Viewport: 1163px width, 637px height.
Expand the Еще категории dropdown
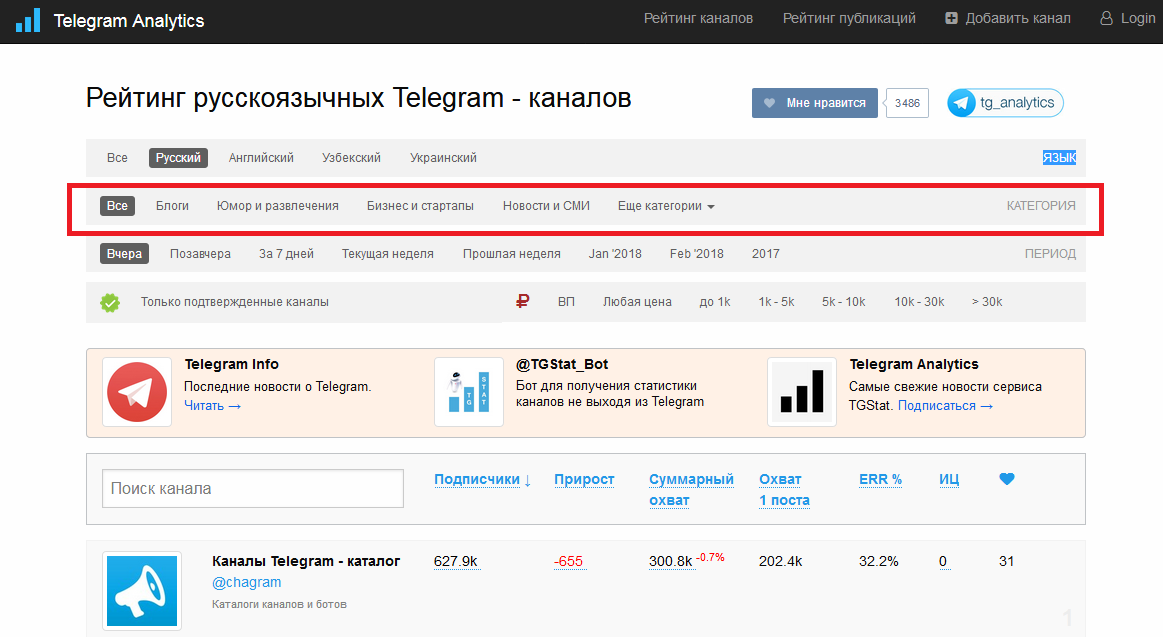665,206
